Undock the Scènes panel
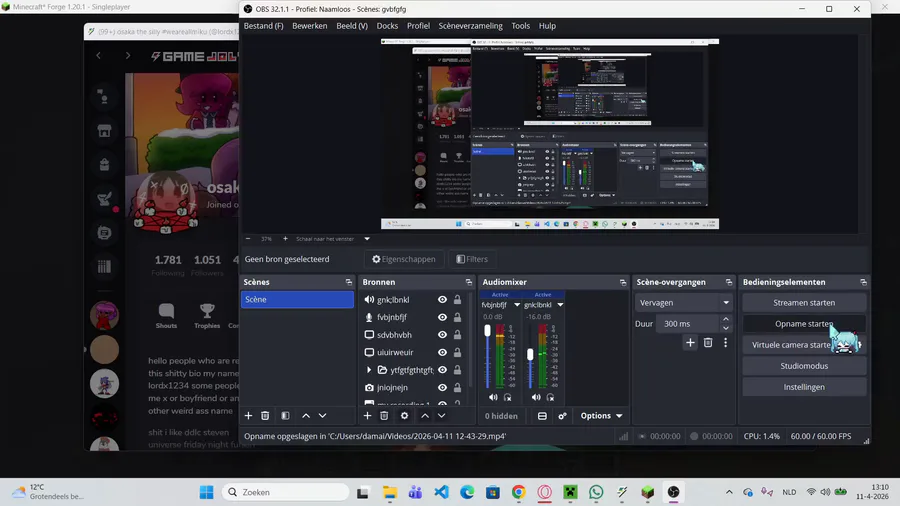The height and width of the screenshot is (506, 900). pos(348,282)
